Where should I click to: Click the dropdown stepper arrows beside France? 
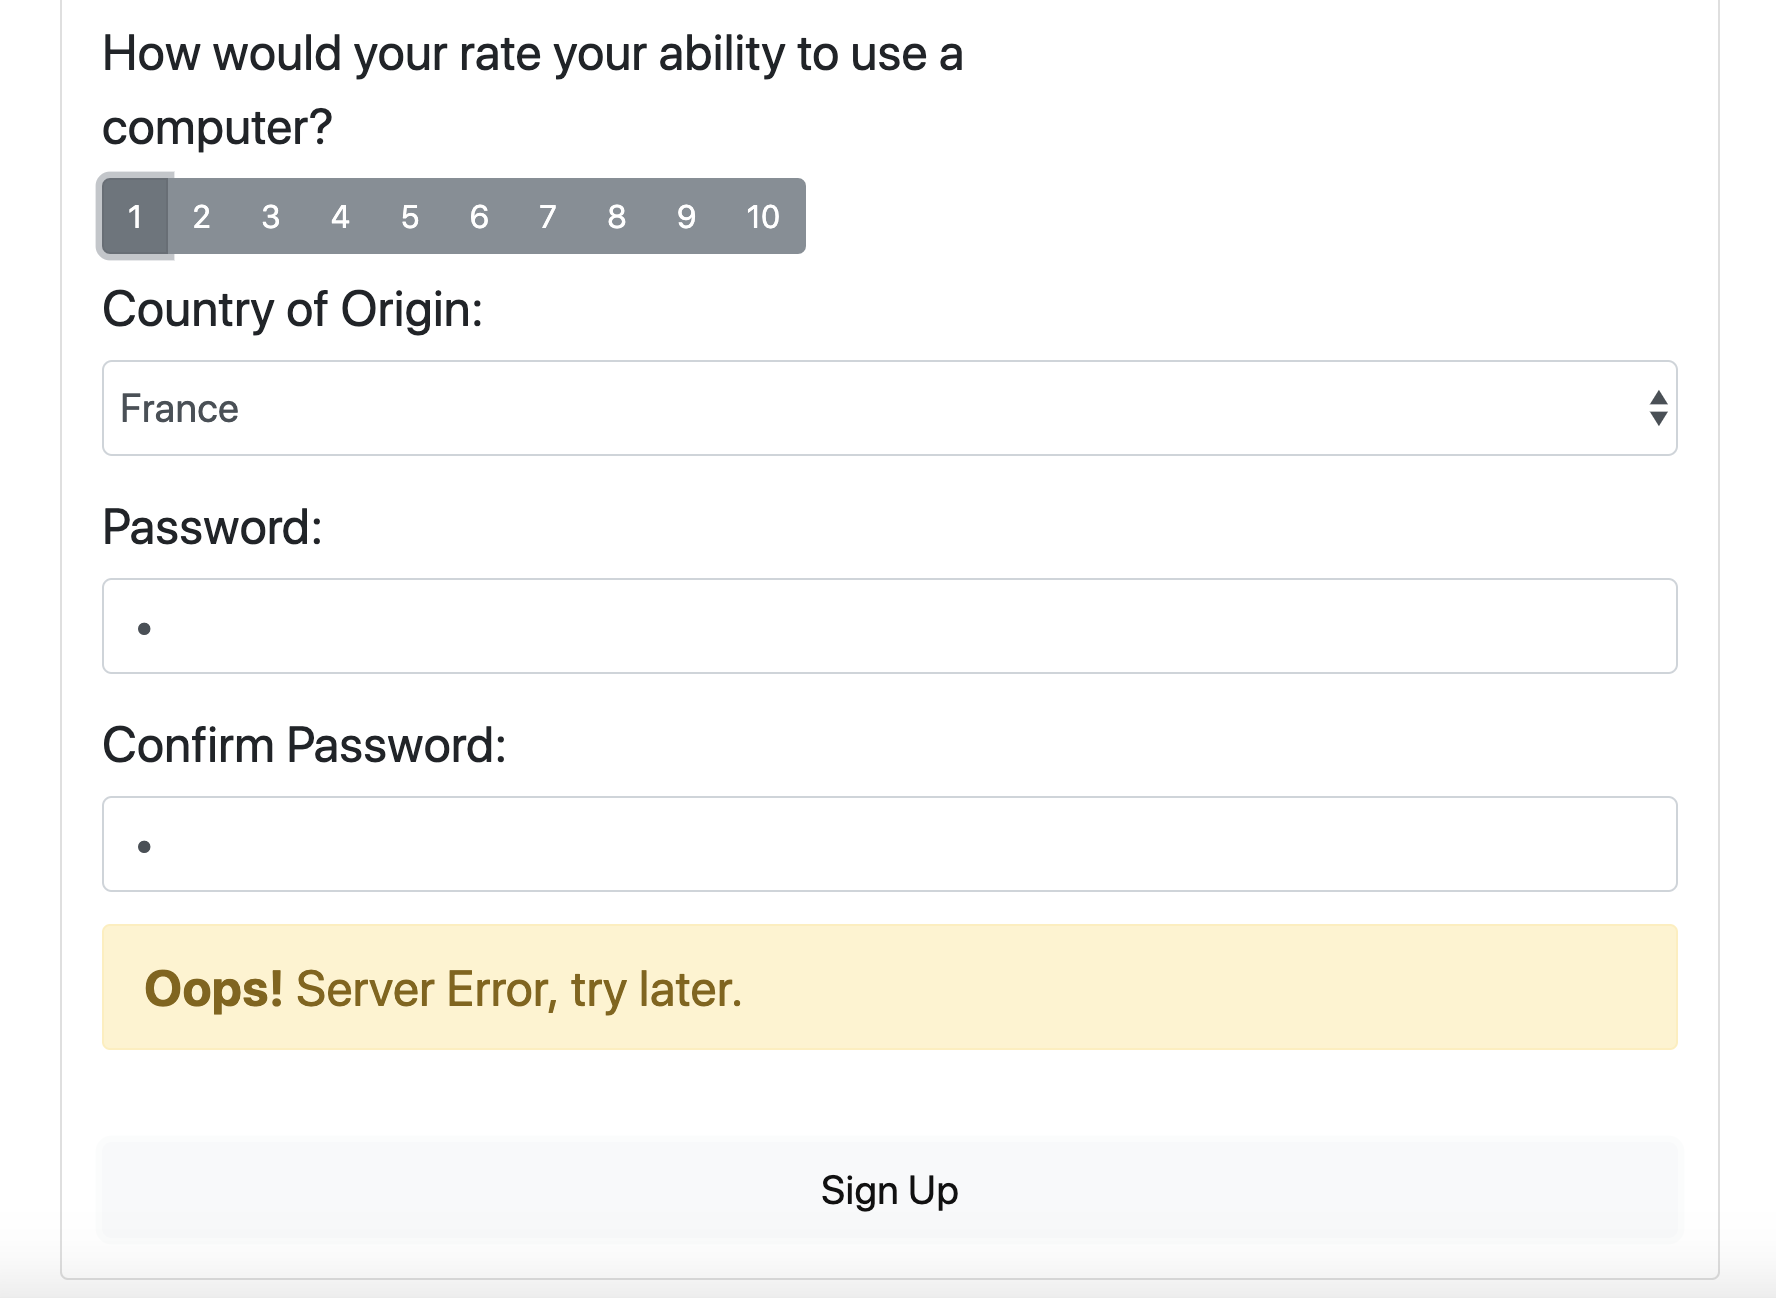coord(1656,408)
